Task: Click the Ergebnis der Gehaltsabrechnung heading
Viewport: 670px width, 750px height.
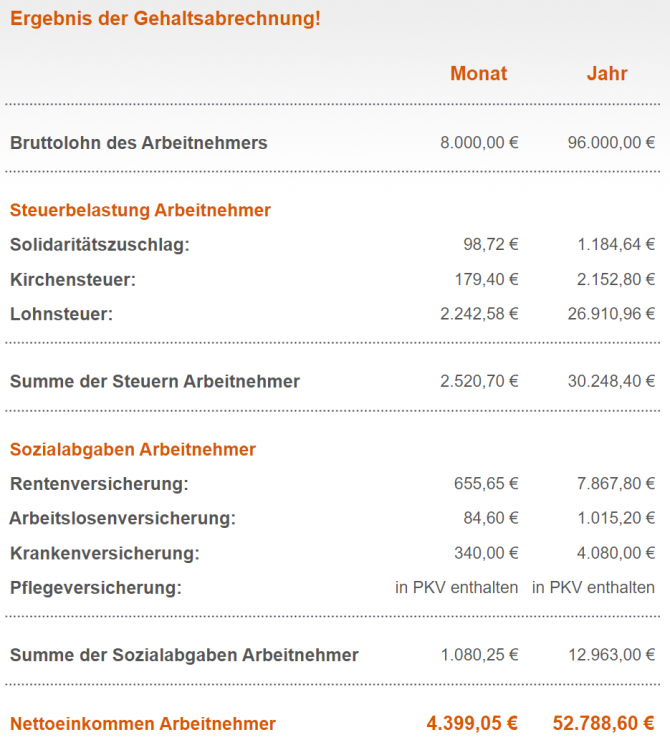Action: 165,19
